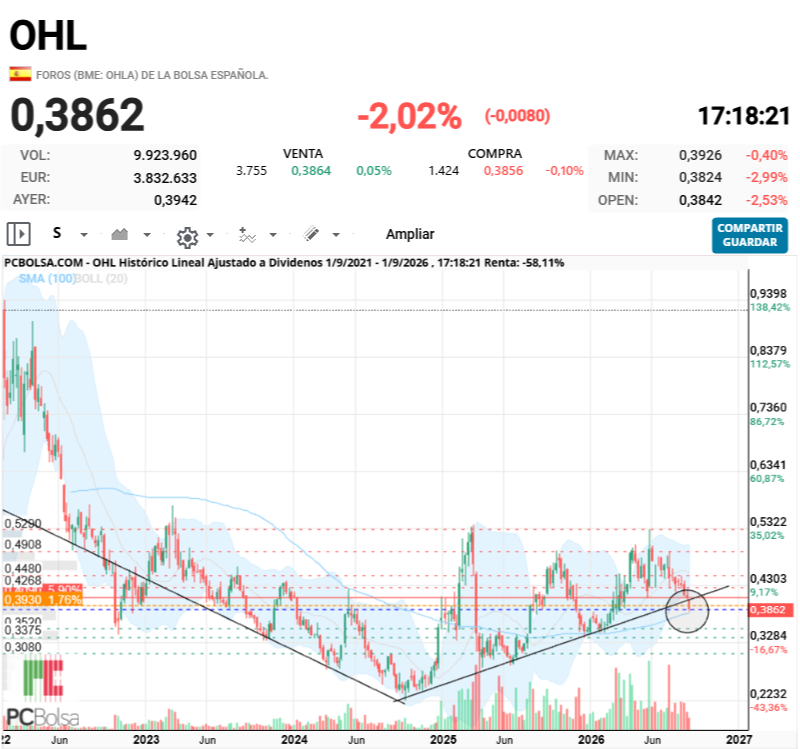Viewport: 800px width, 749px height.
Task: Click the red 0,3862 price axis tag
Action: pos(771,610)
